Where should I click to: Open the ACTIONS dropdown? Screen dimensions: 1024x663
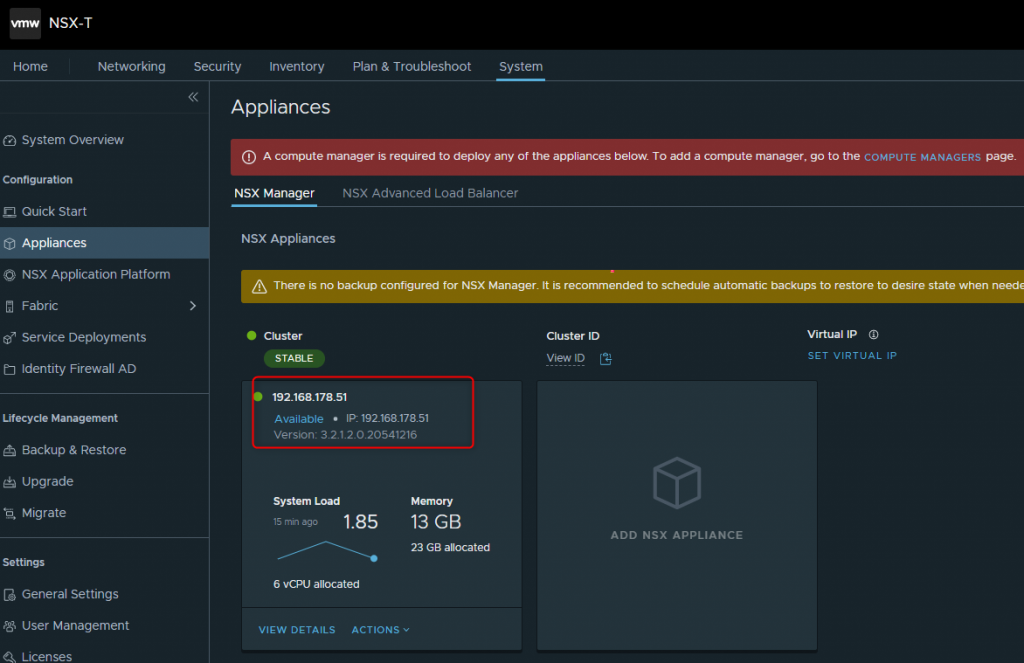tap(380, 630)
